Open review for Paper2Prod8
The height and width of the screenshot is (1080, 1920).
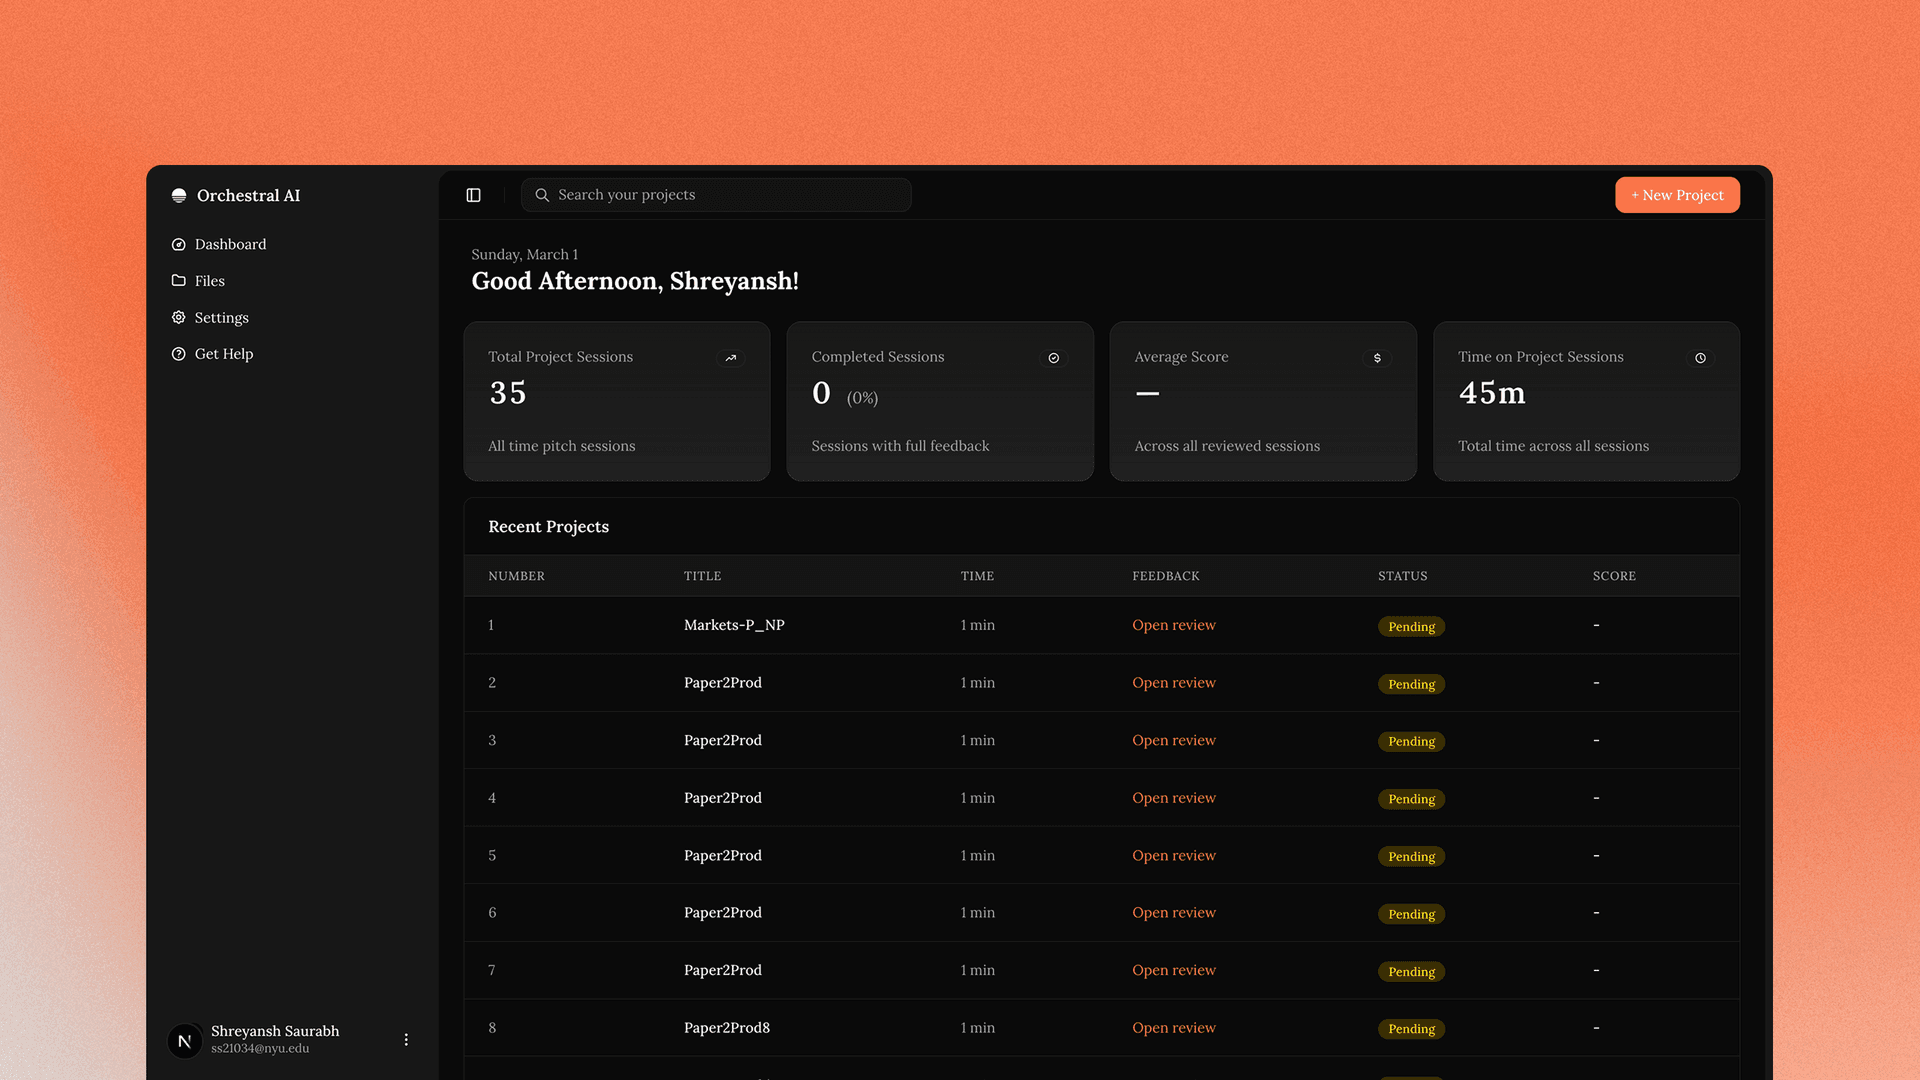click(1174, 1028)
